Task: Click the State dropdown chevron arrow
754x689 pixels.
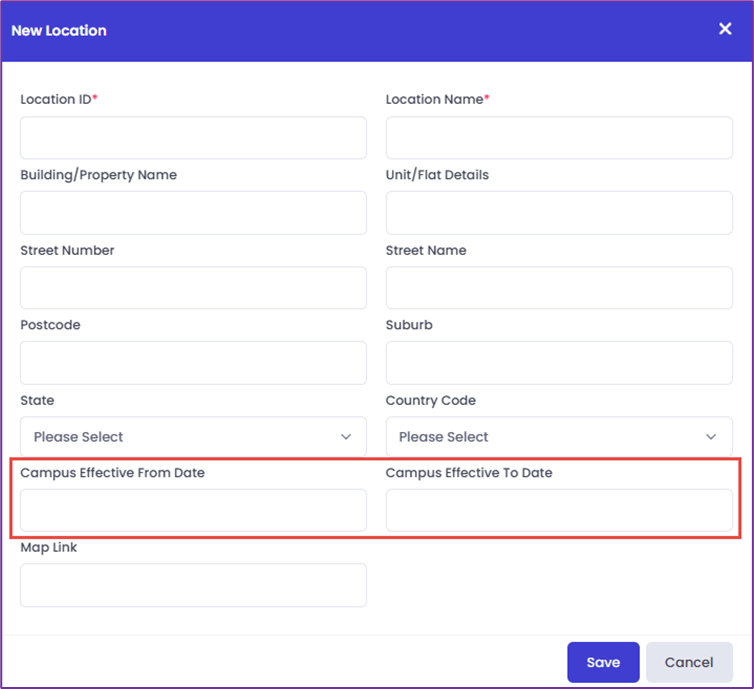Action: [346, 437]
